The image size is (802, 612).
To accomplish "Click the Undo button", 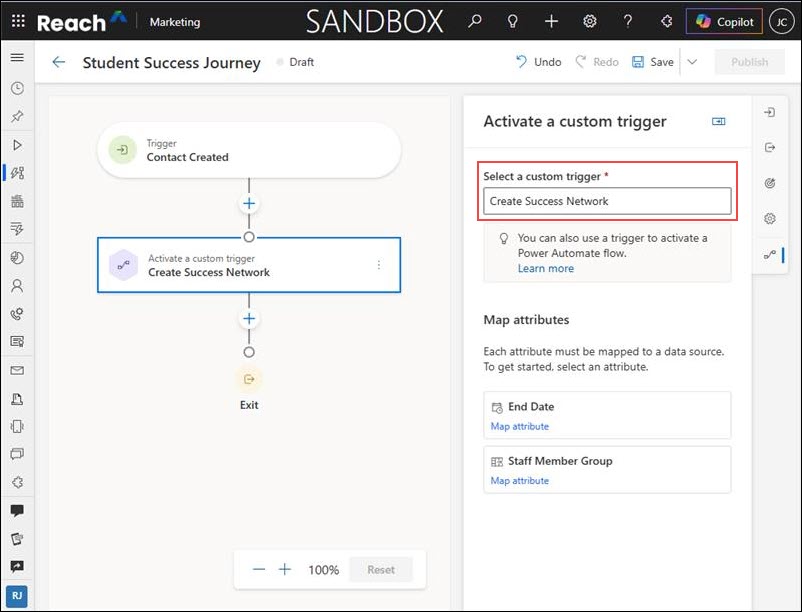I will (x=538, y=62).
